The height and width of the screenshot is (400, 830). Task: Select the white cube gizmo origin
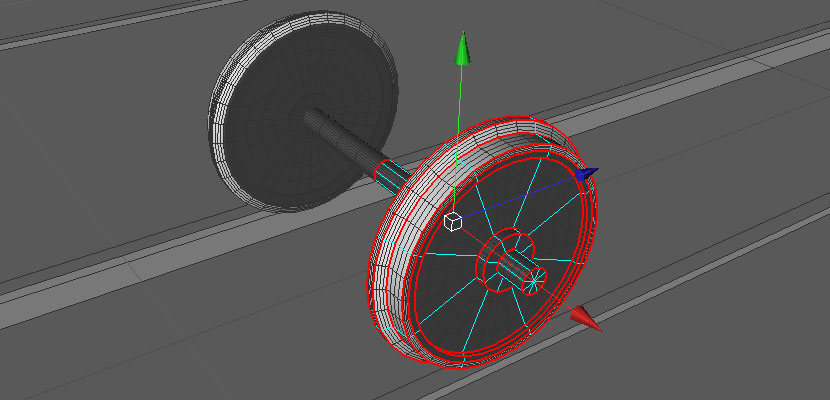pyautogui.click(x=453, y=221)
